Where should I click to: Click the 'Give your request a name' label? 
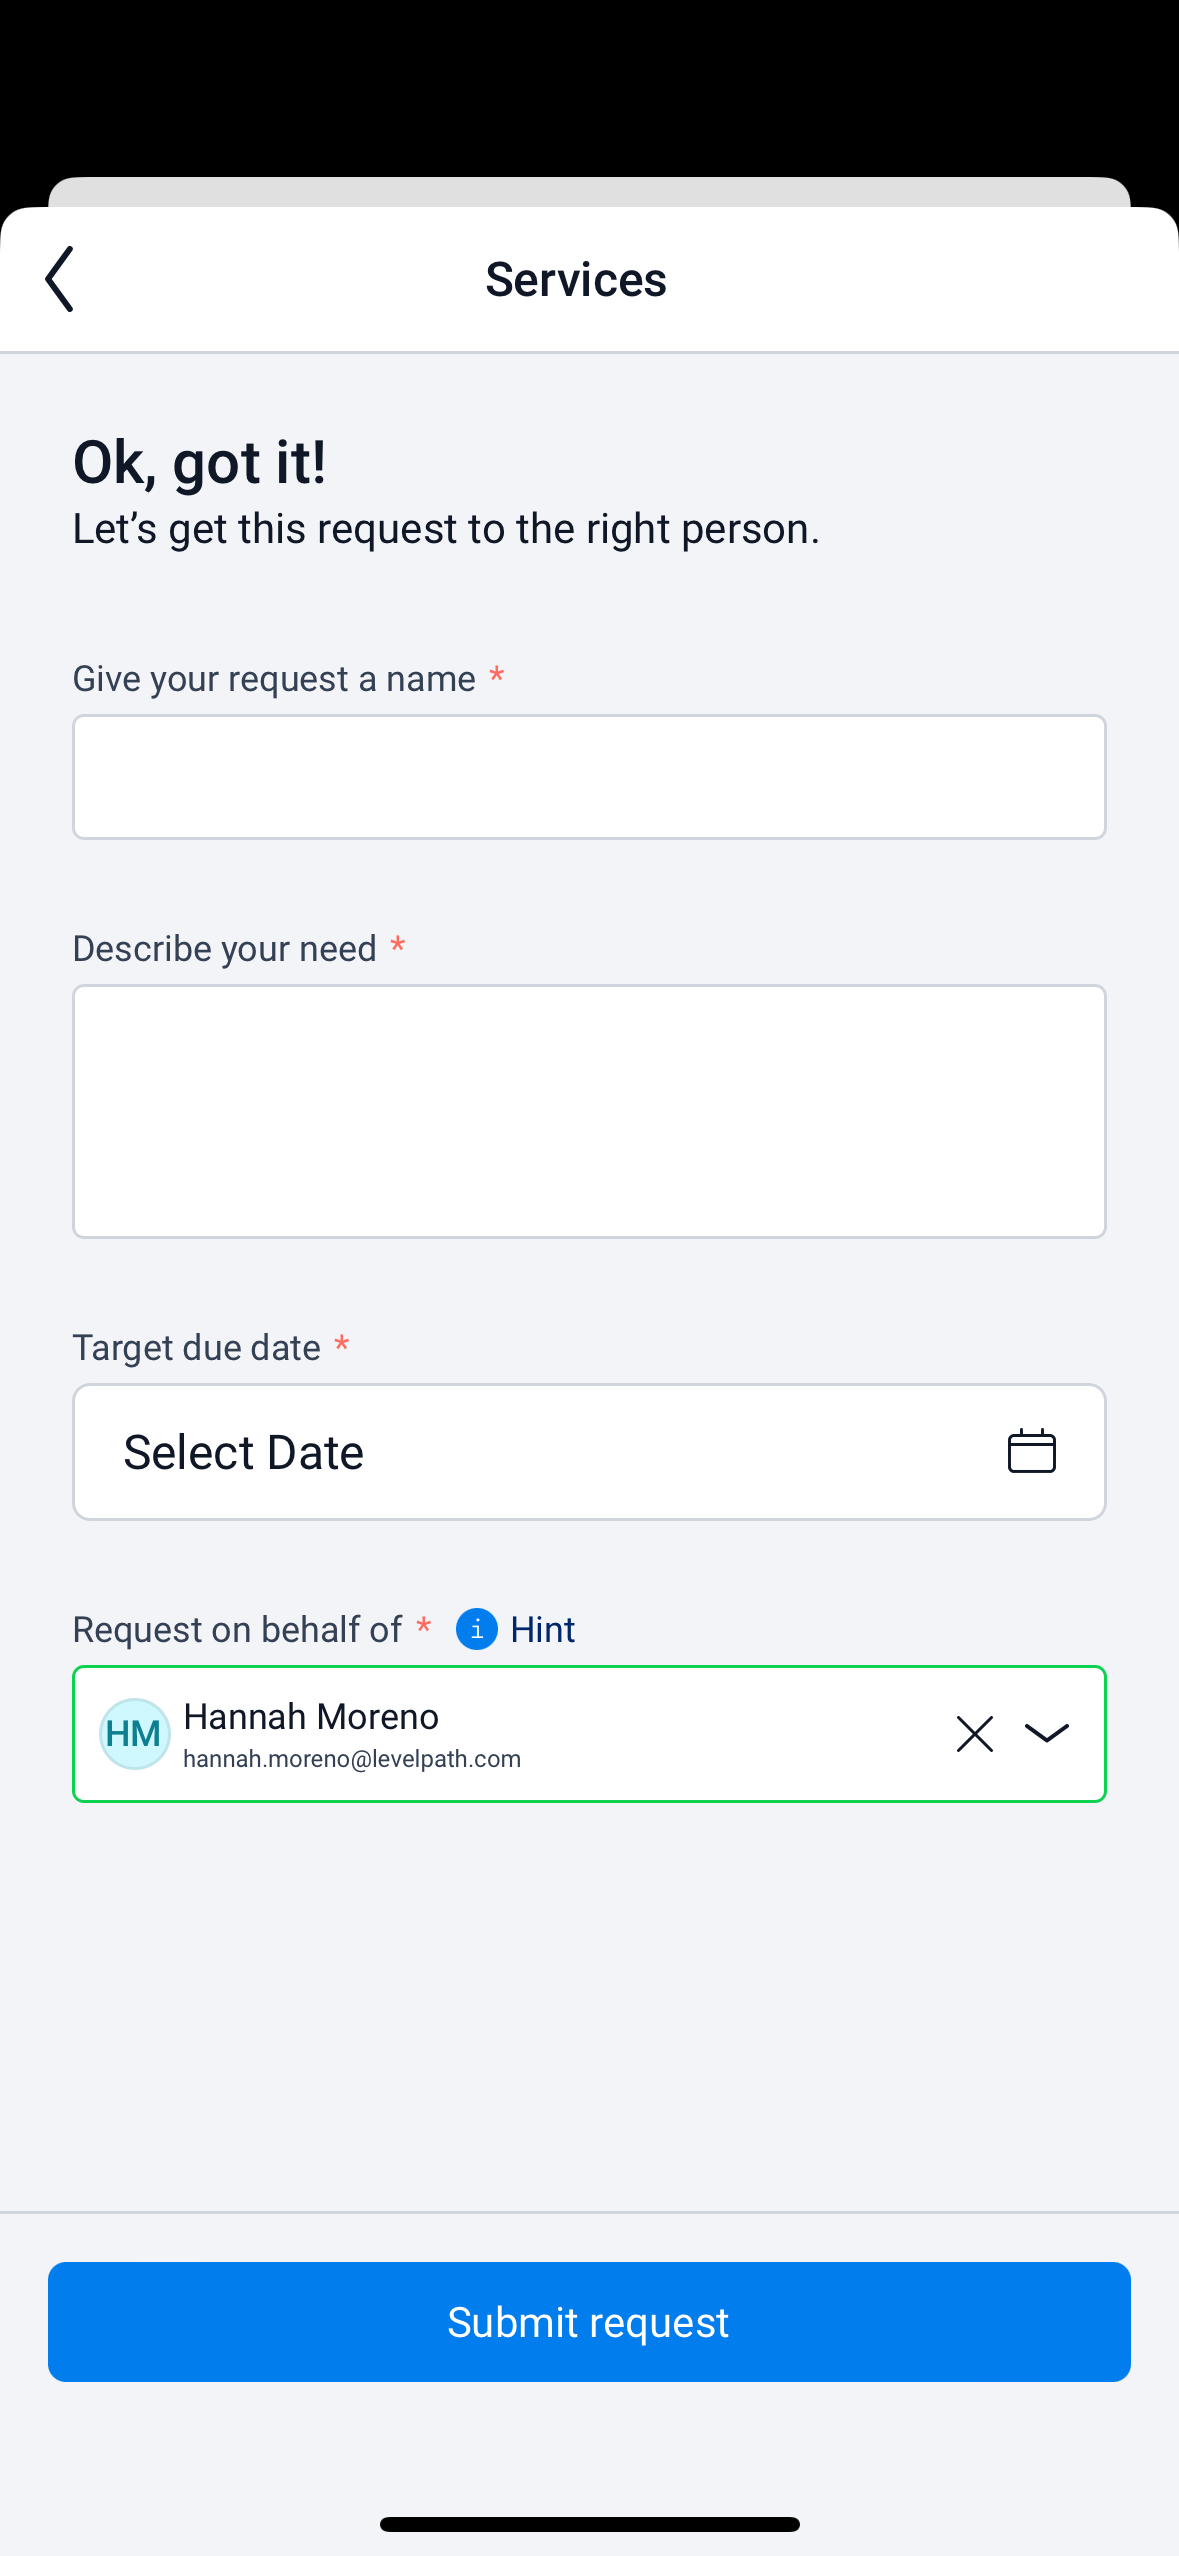click(x=274, y=679)
